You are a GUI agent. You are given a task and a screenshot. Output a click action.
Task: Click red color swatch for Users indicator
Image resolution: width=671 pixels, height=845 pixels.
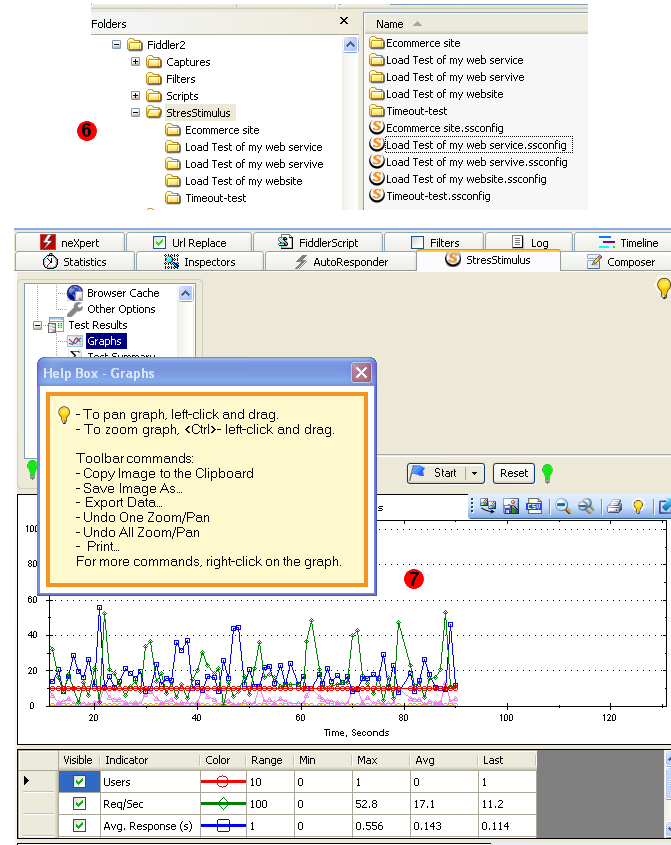pos(223,781)
